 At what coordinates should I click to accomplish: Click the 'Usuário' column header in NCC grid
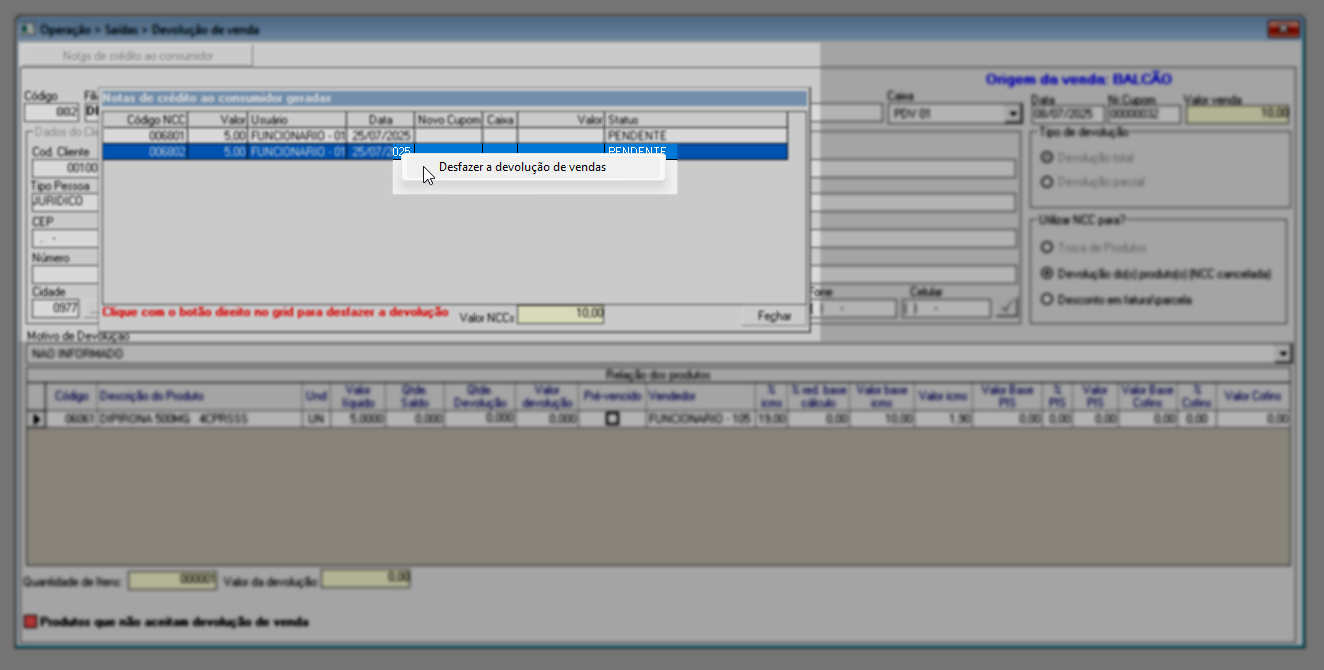(296, 120)
